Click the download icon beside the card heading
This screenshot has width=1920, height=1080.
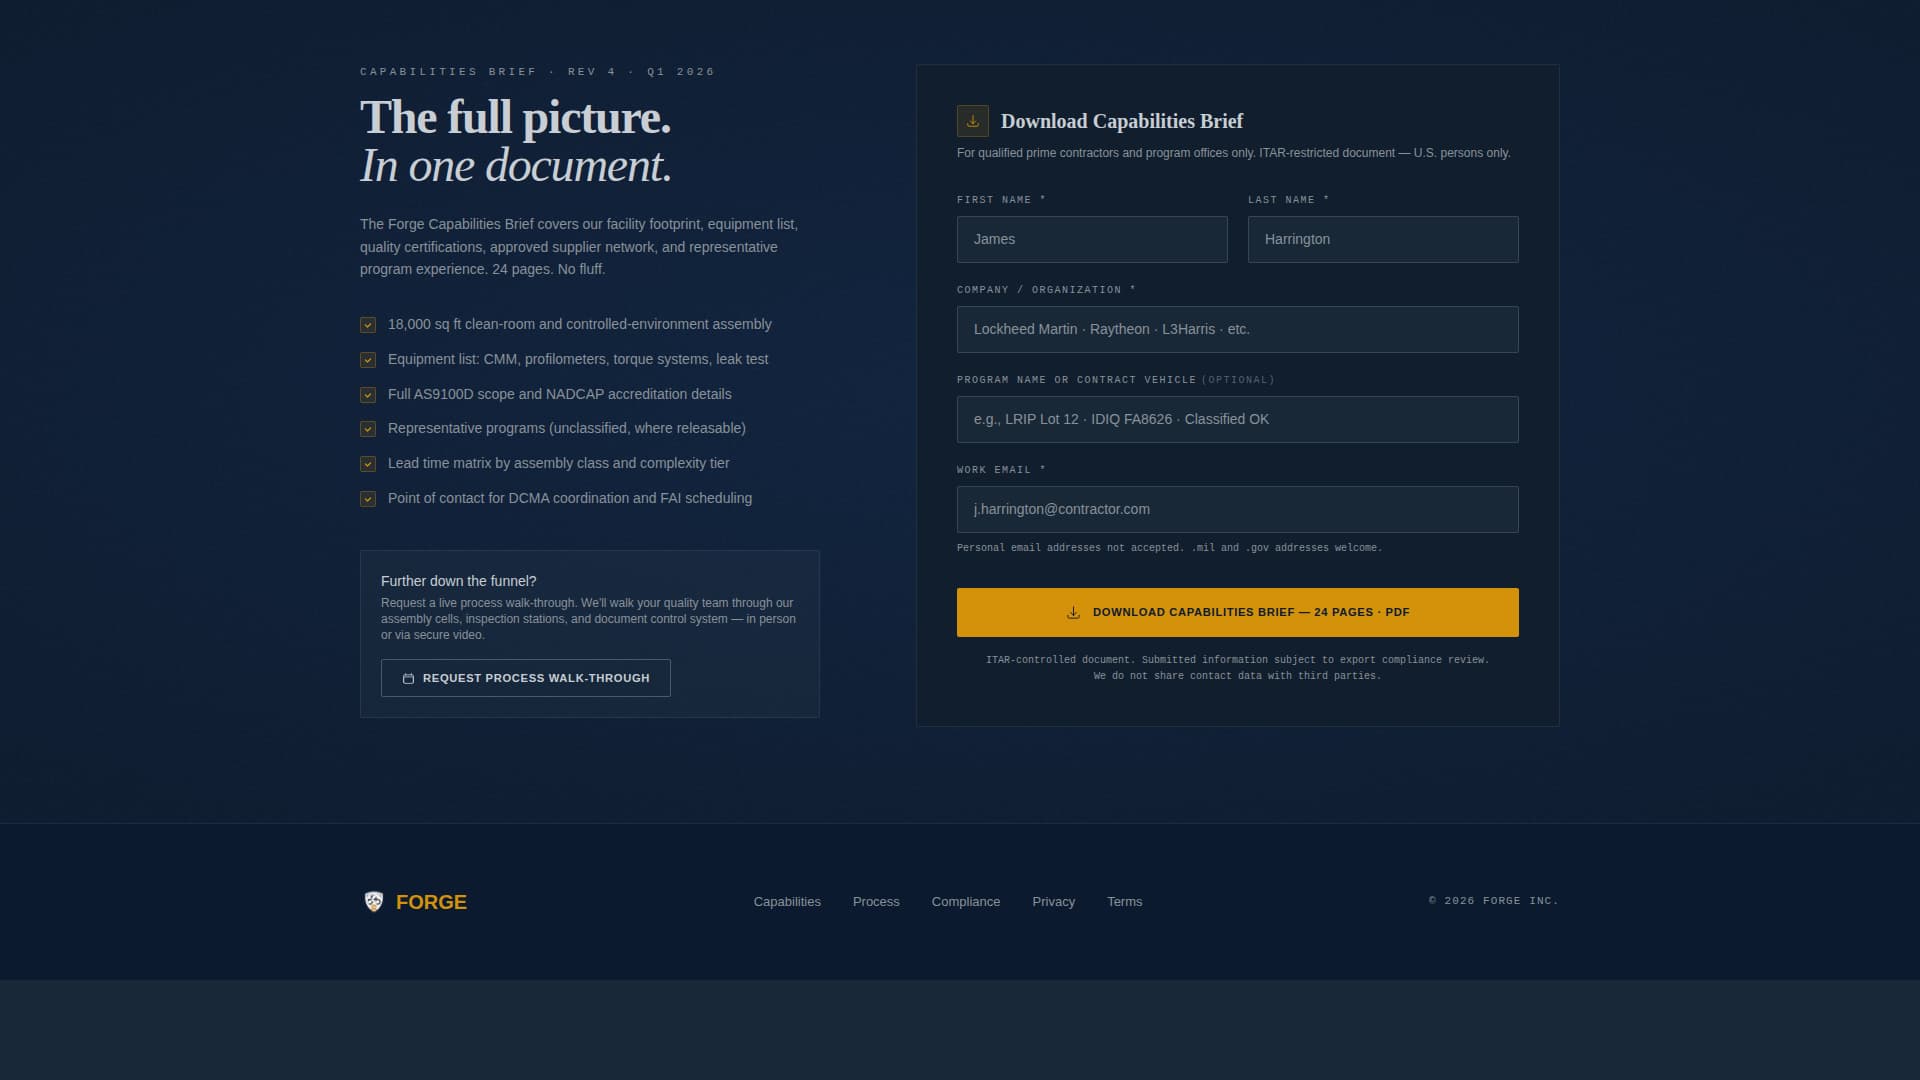[971, 120]
